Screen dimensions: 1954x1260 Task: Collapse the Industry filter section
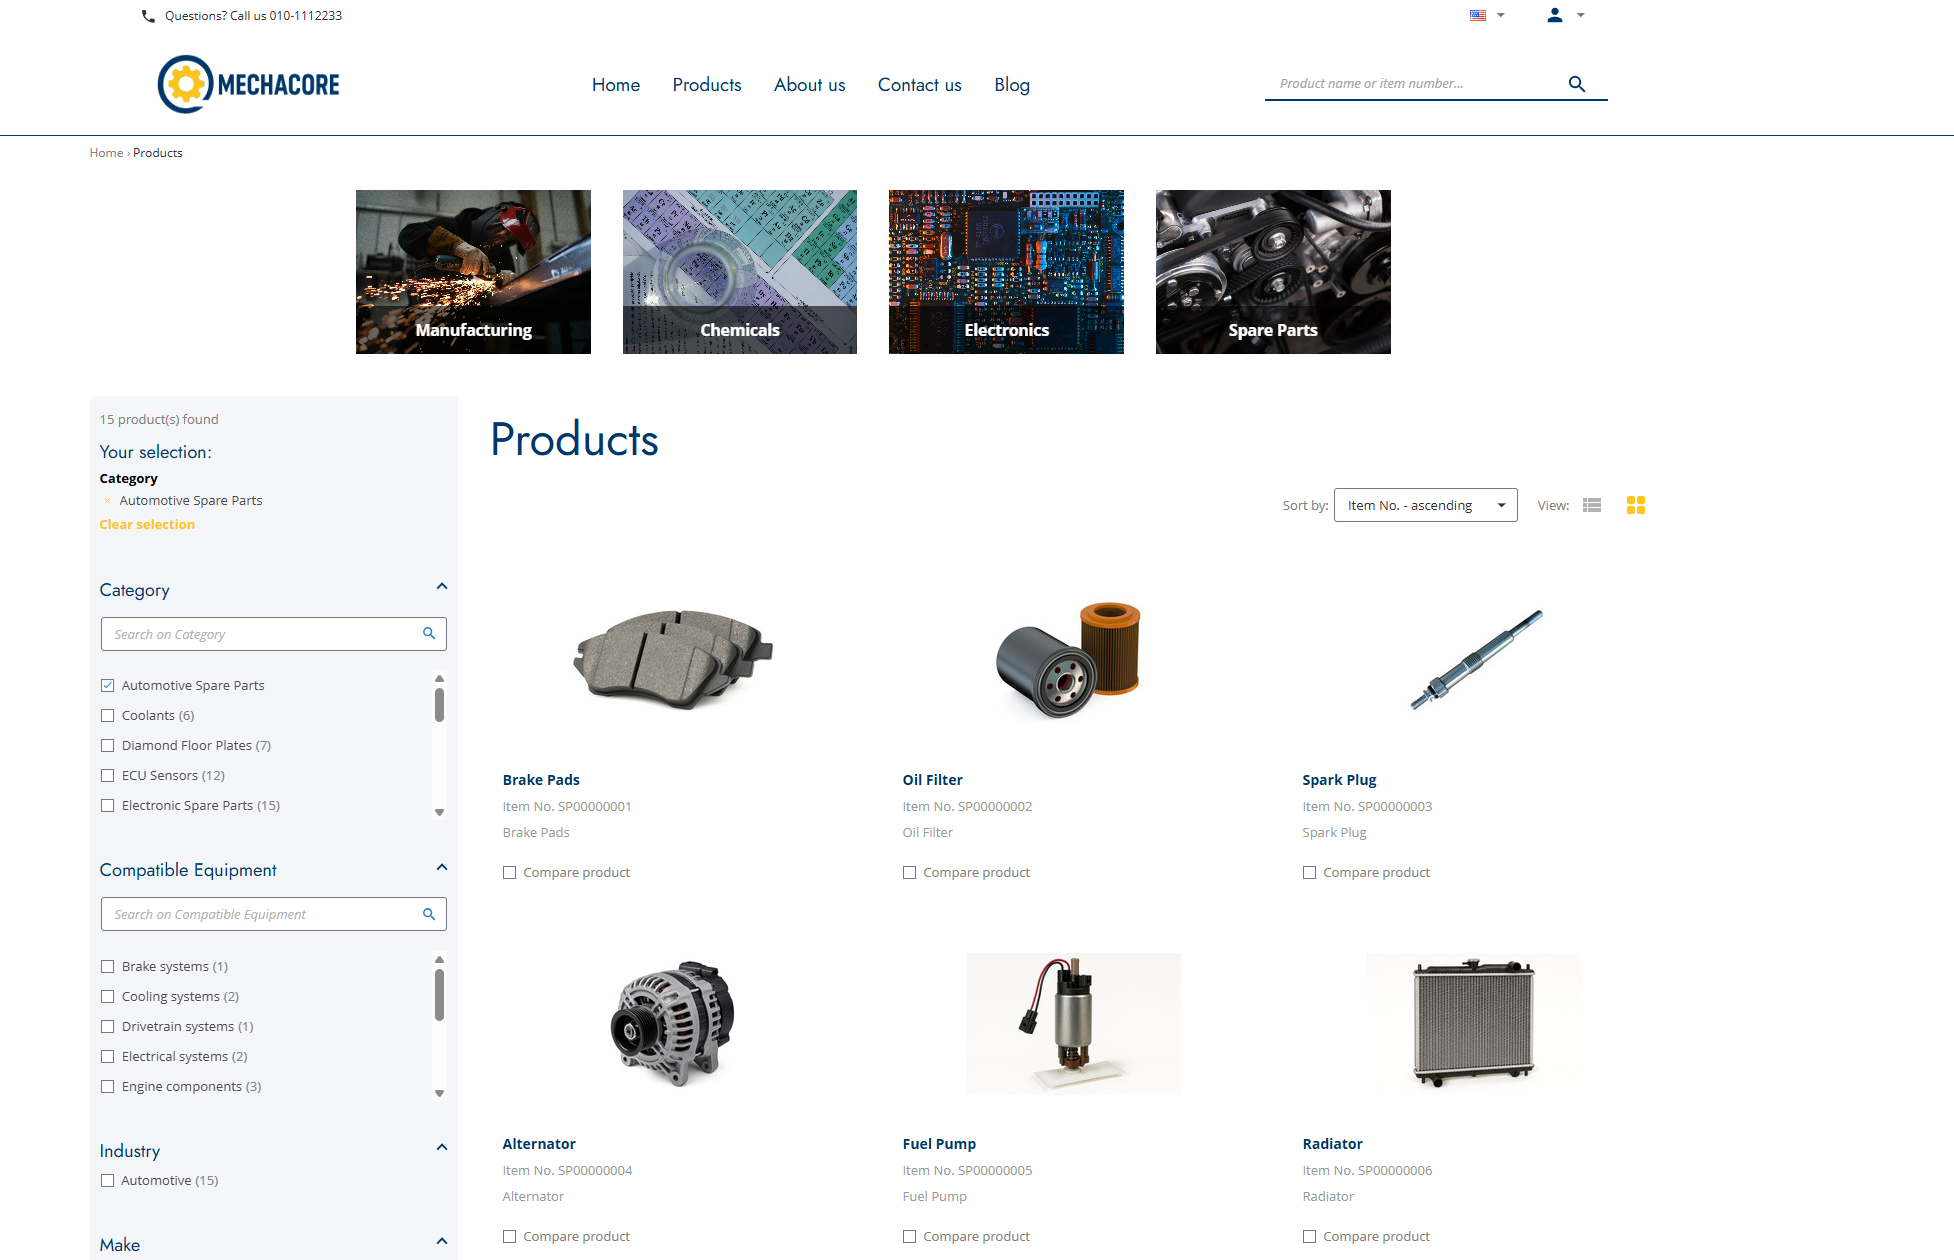coord(441,1148)
